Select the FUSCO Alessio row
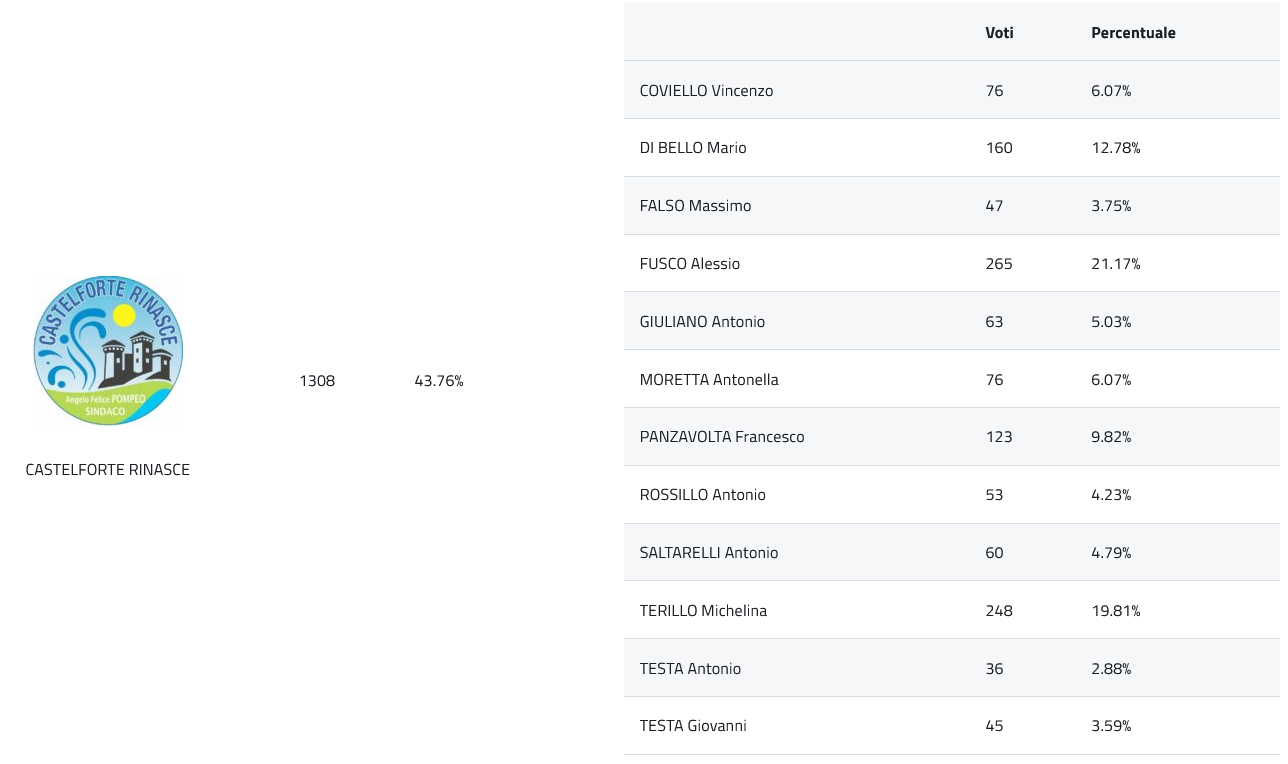 [x=952, y=264]
